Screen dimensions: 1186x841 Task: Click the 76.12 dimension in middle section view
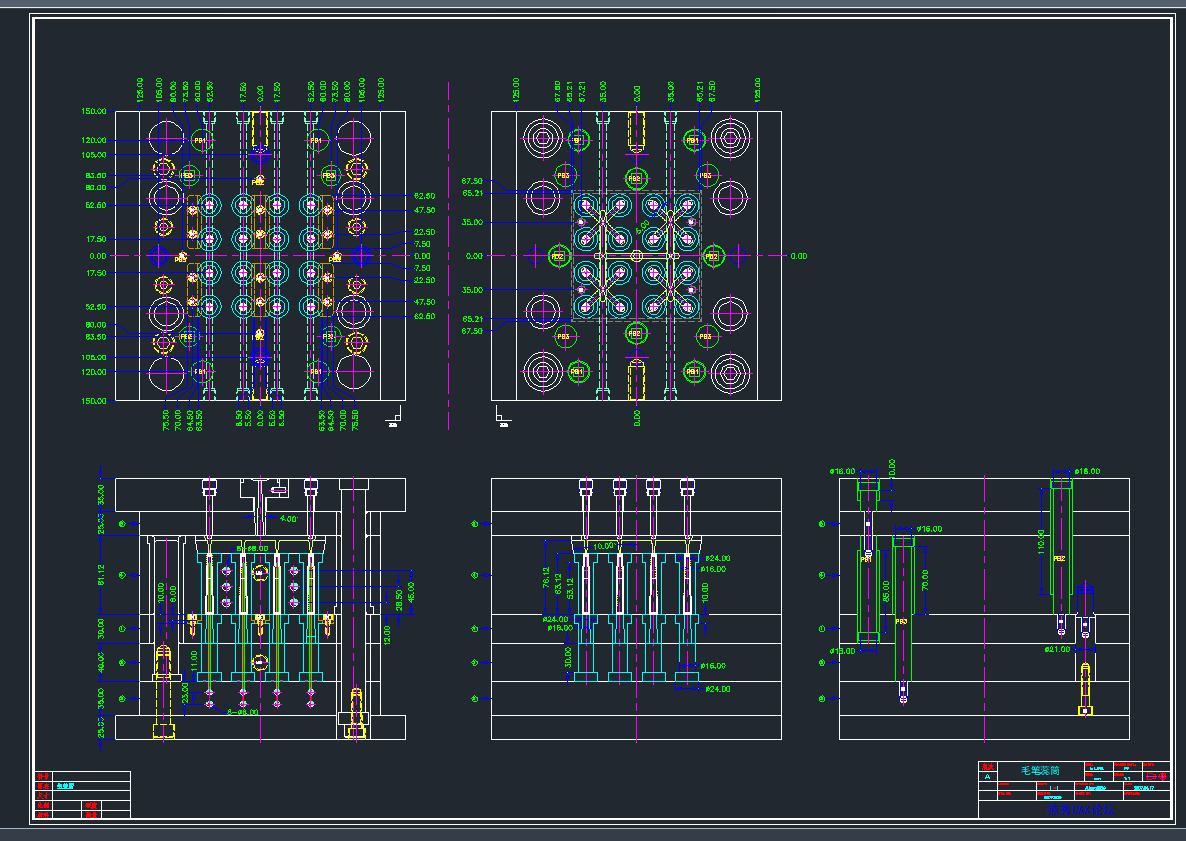coord(546,577)
